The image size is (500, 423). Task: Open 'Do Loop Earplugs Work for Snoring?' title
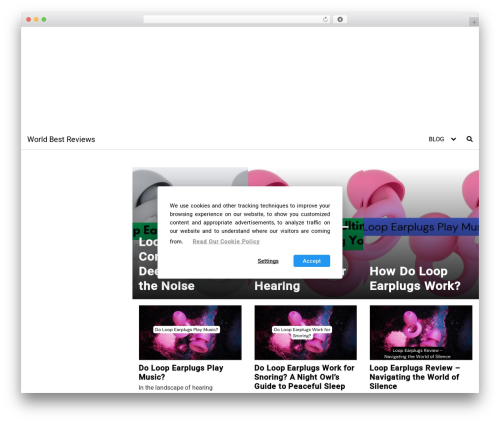(304, 377)
